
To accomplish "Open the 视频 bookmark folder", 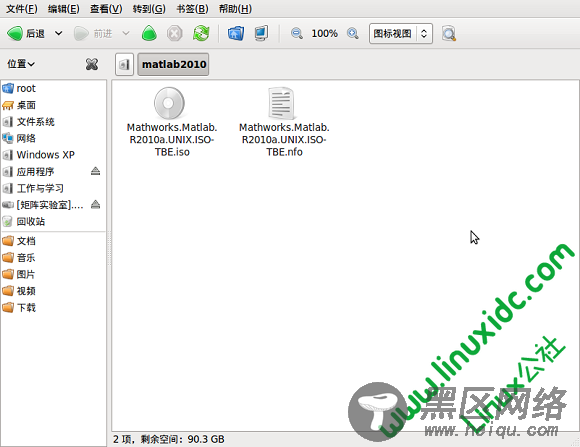I will [53, 291].
